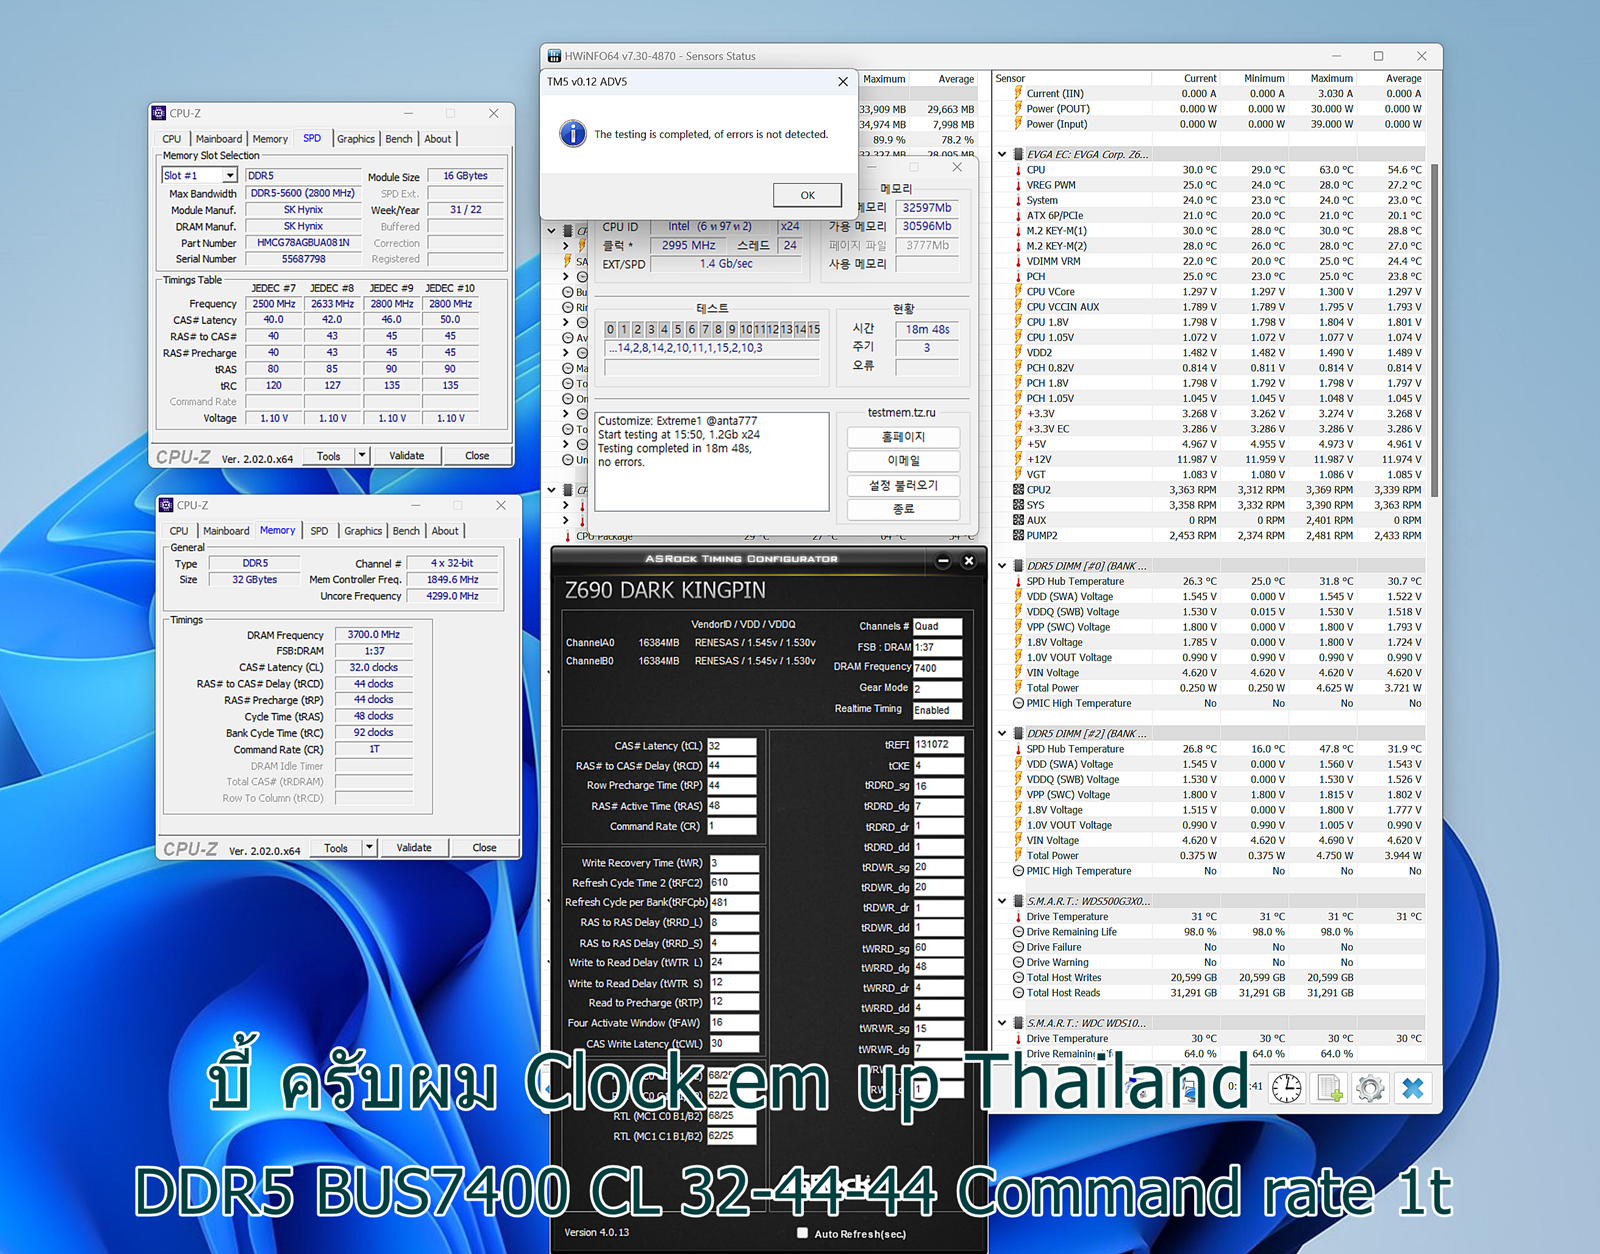The image size is (1600, 1254).
Task: Click the HWiNFO clock reset icon
Action: click(1287, 1088)
